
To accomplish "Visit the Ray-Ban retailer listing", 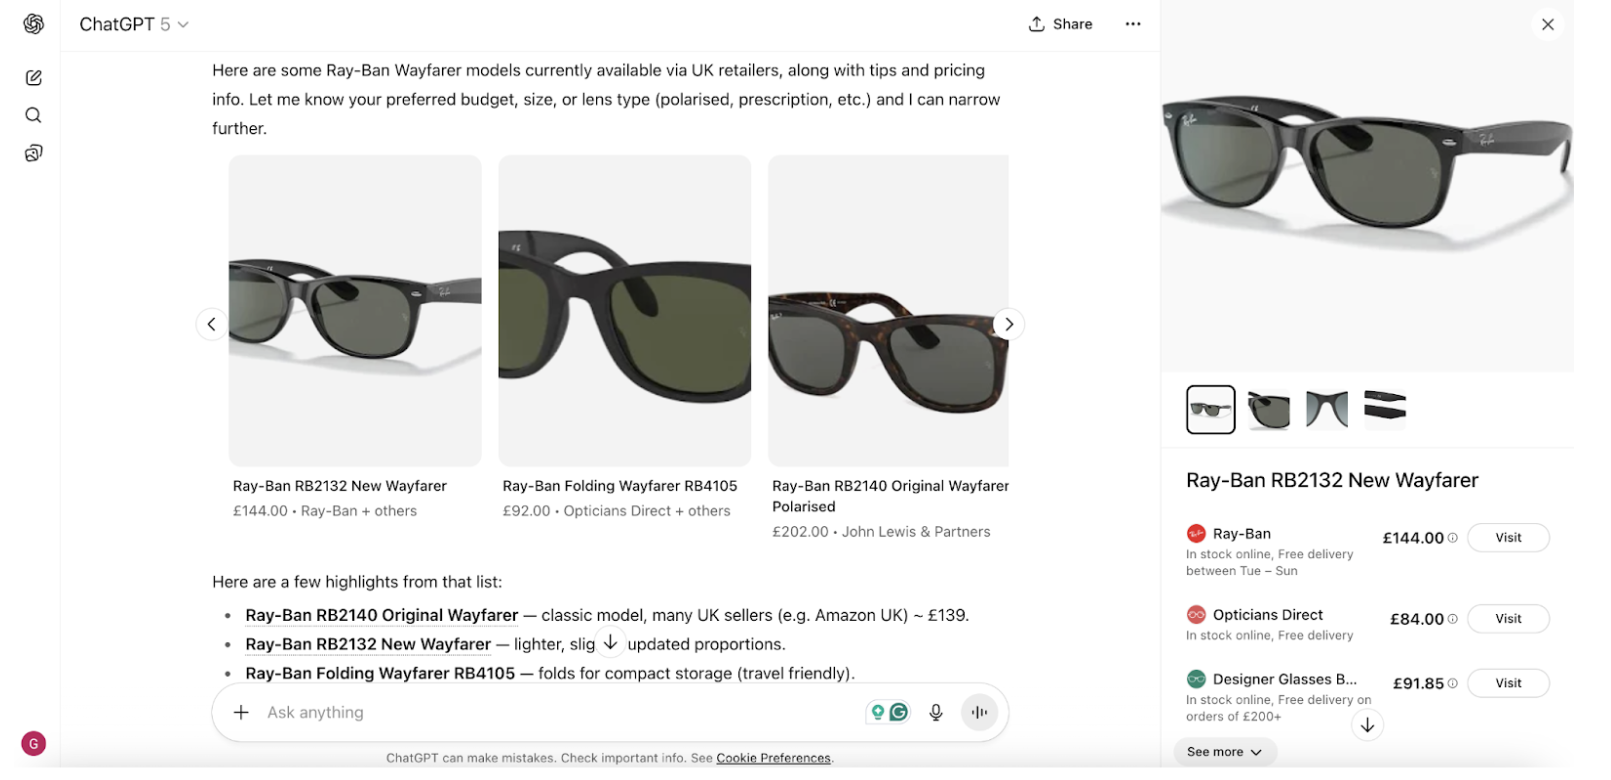I will [1507, 538].
